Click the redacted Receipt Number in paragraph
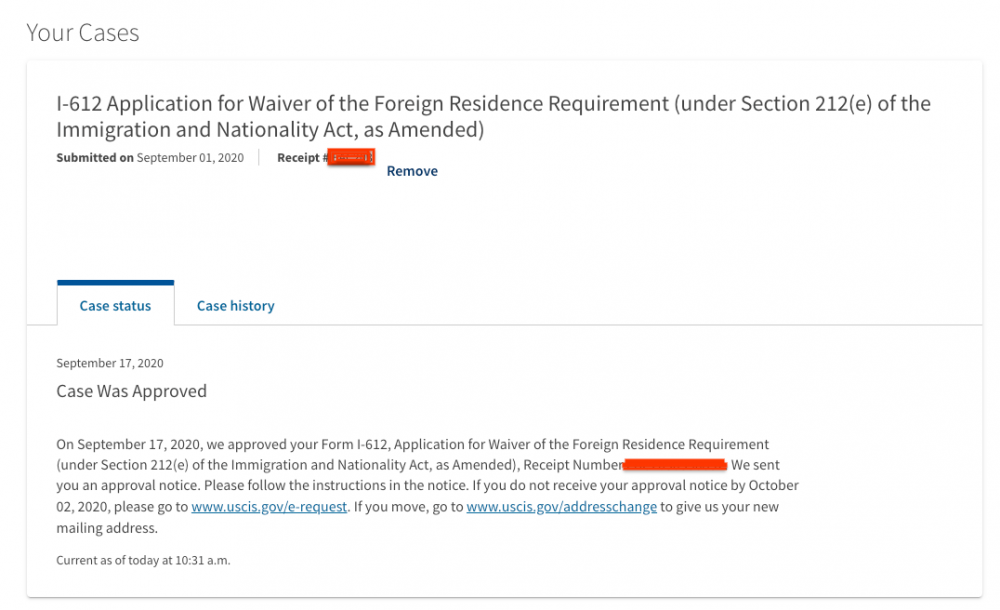Image resolution: width=1000 pixels, height=610 pixels. coord(675,465)
